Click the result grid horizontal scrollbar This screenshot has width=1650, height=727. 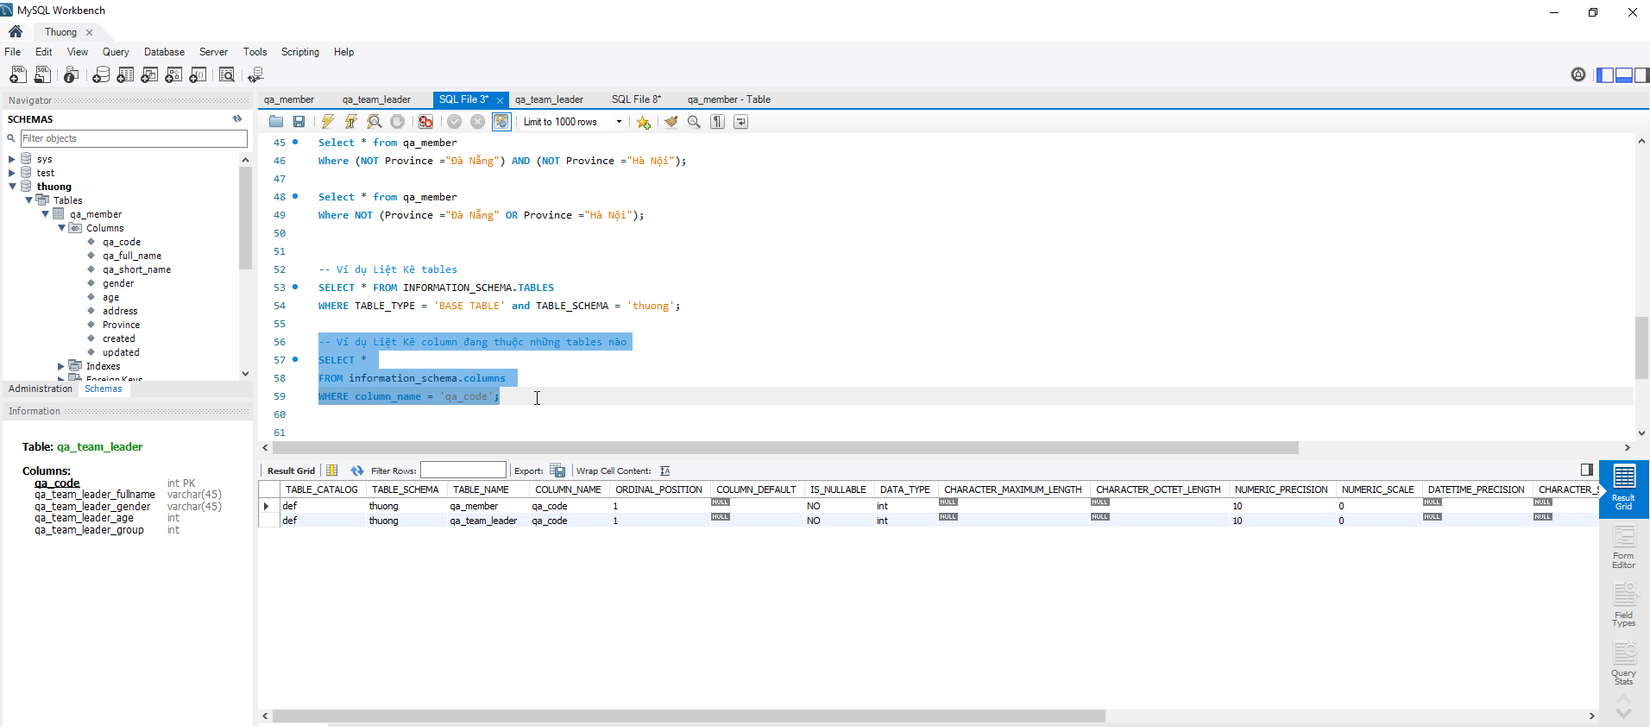point(689,716)
